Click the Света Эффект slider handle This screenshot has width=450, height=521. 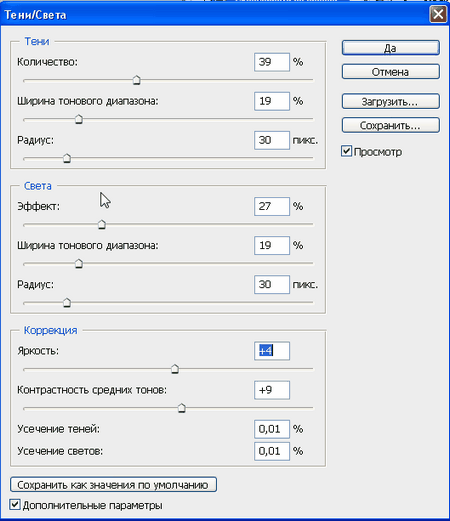[x=102, y=225]
